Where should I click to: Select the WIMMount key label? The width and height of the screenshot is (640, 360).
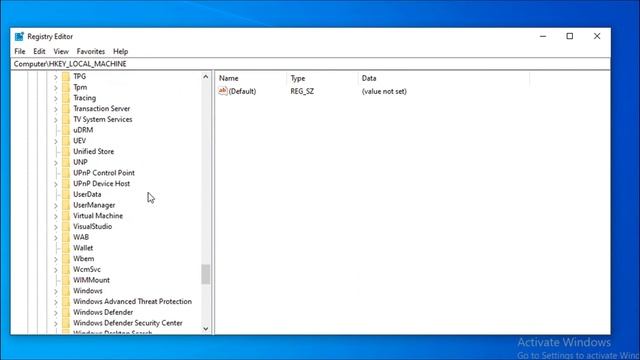pyautogui.click(x=91, y=280)
